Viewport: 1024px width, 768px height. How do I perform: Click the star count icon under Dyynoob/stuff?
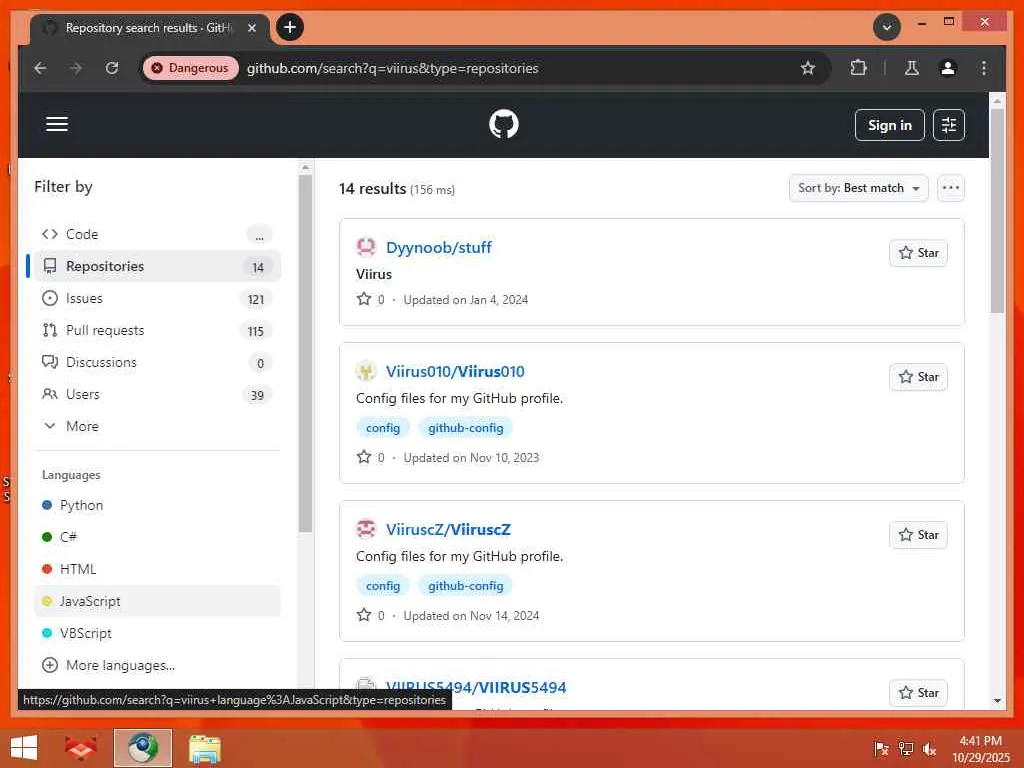pos(364,299)
